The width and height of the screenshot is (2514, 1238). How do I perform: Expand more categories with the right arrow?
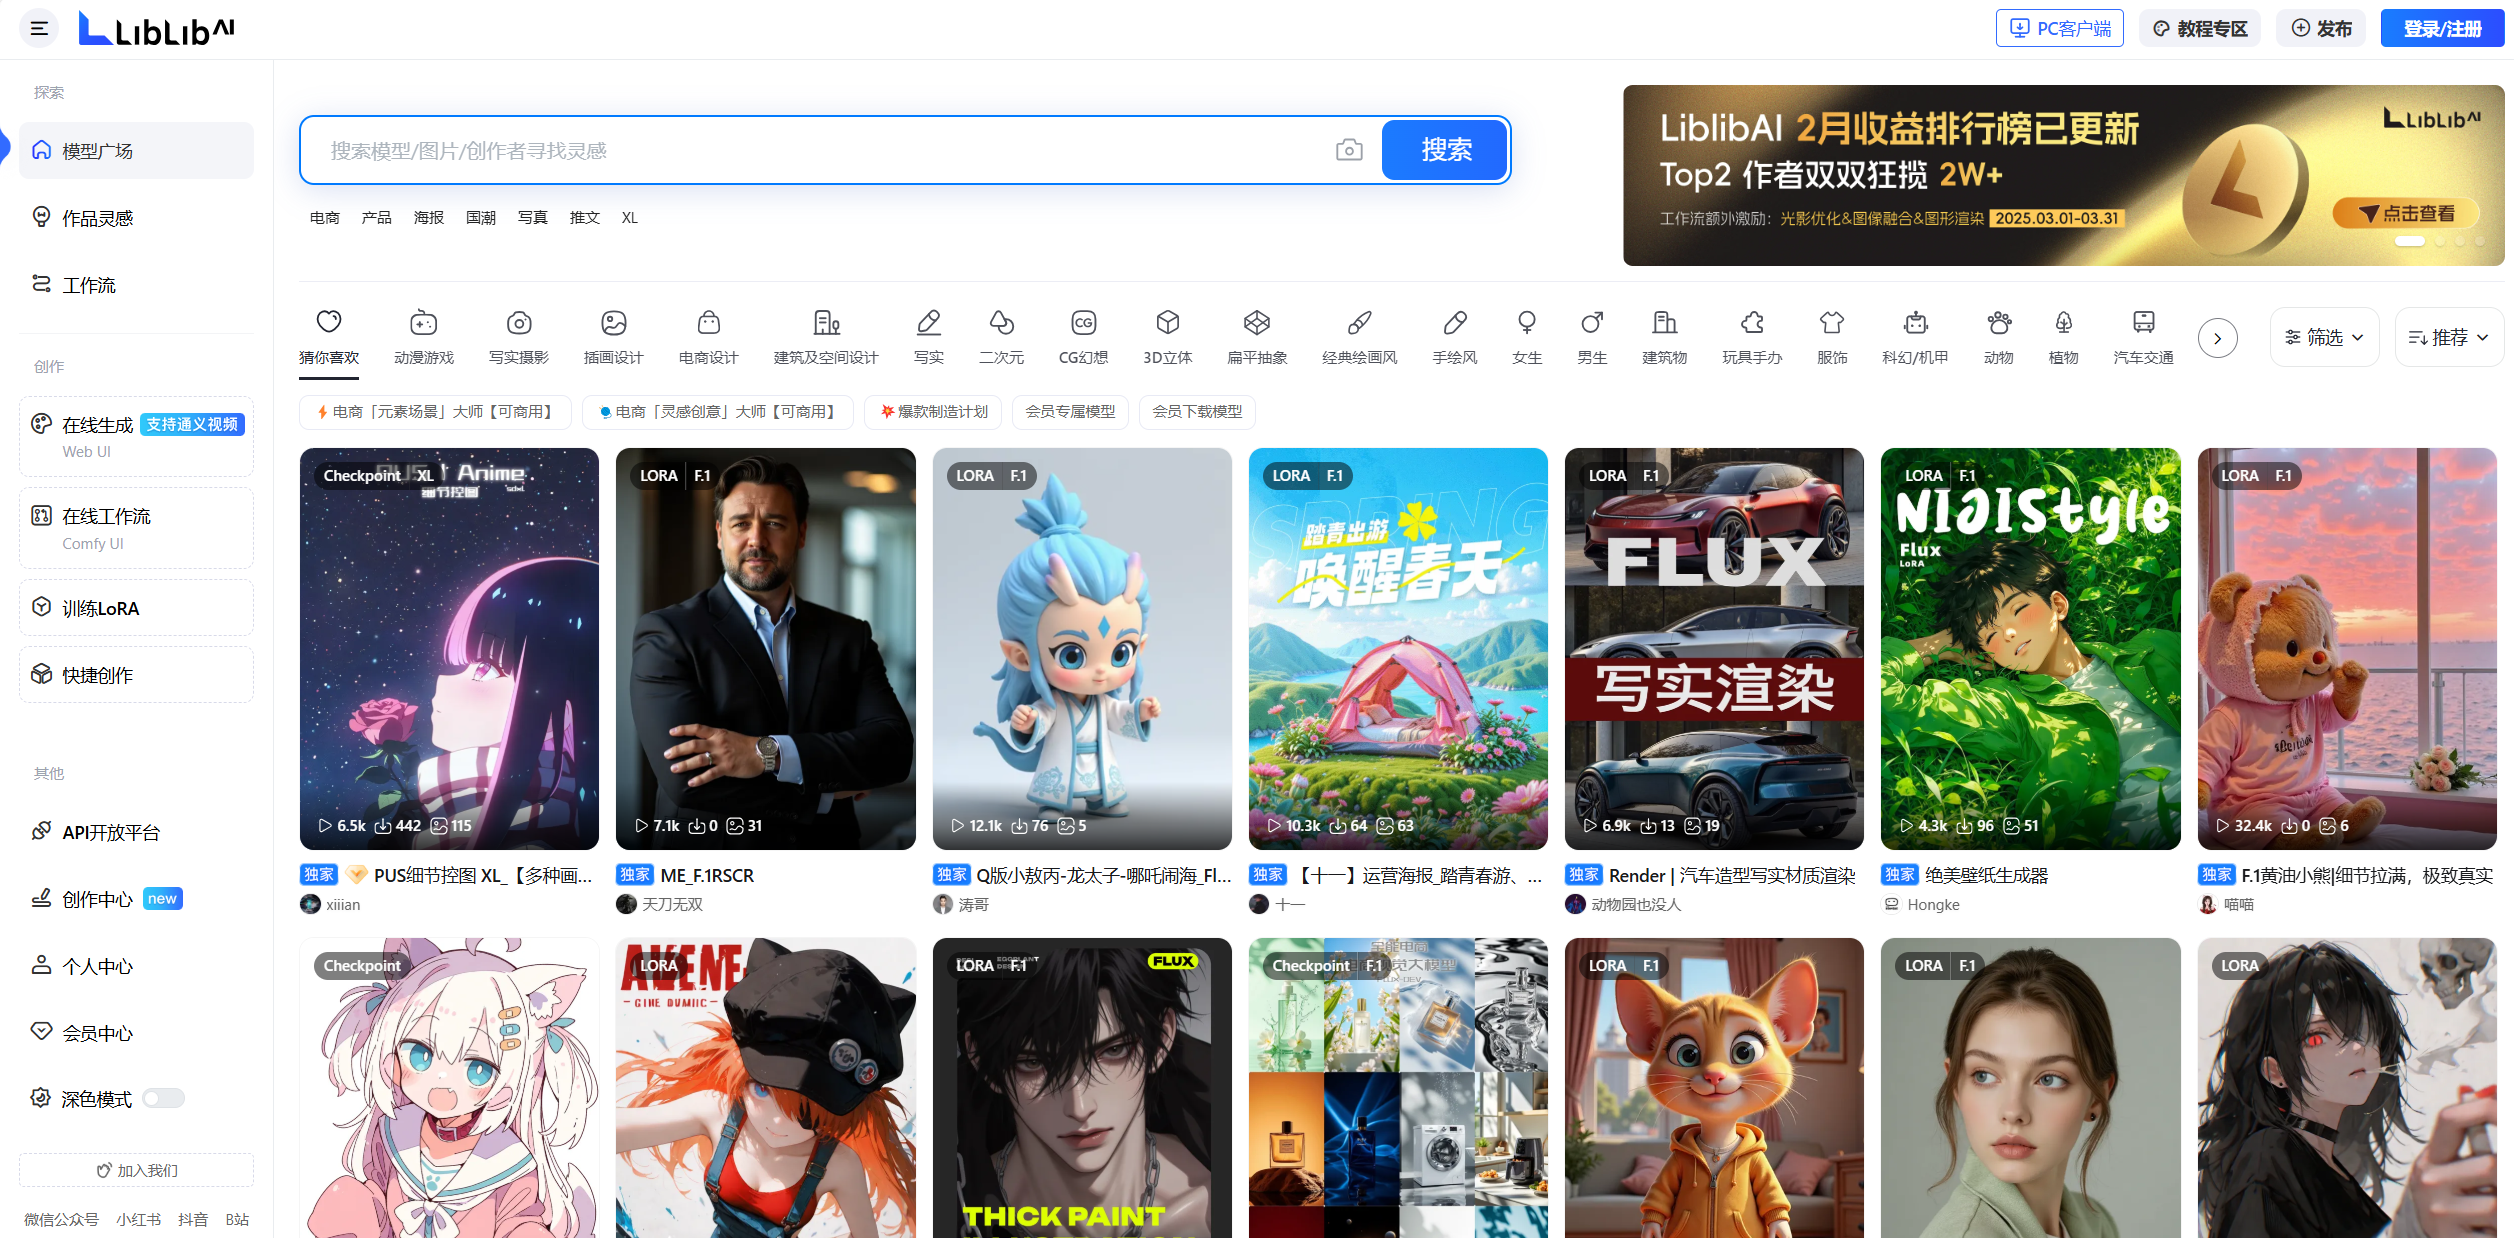point(2217,338)
